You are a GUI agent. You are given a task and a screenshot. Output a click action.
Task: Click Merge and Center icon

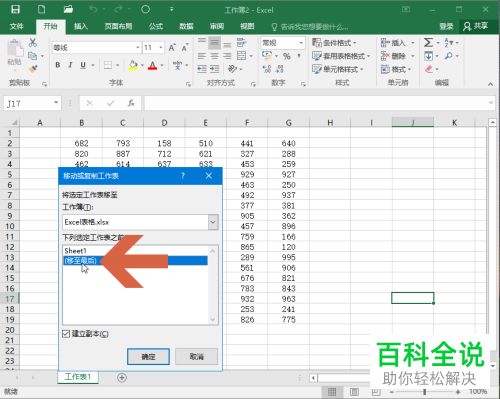(241, 56)
